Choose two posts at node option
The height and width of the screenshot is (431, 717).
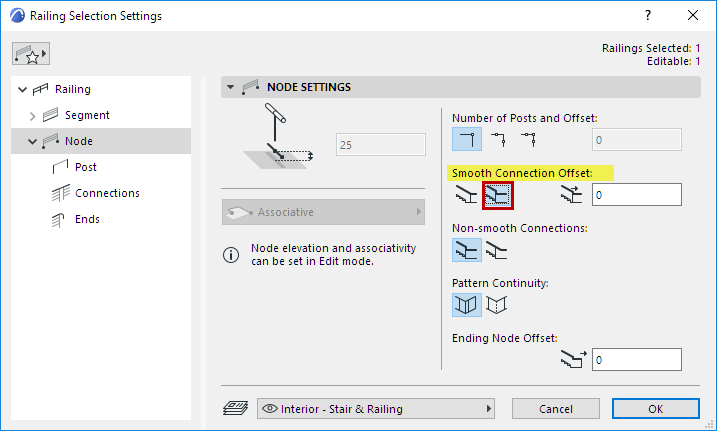(496, 140)
